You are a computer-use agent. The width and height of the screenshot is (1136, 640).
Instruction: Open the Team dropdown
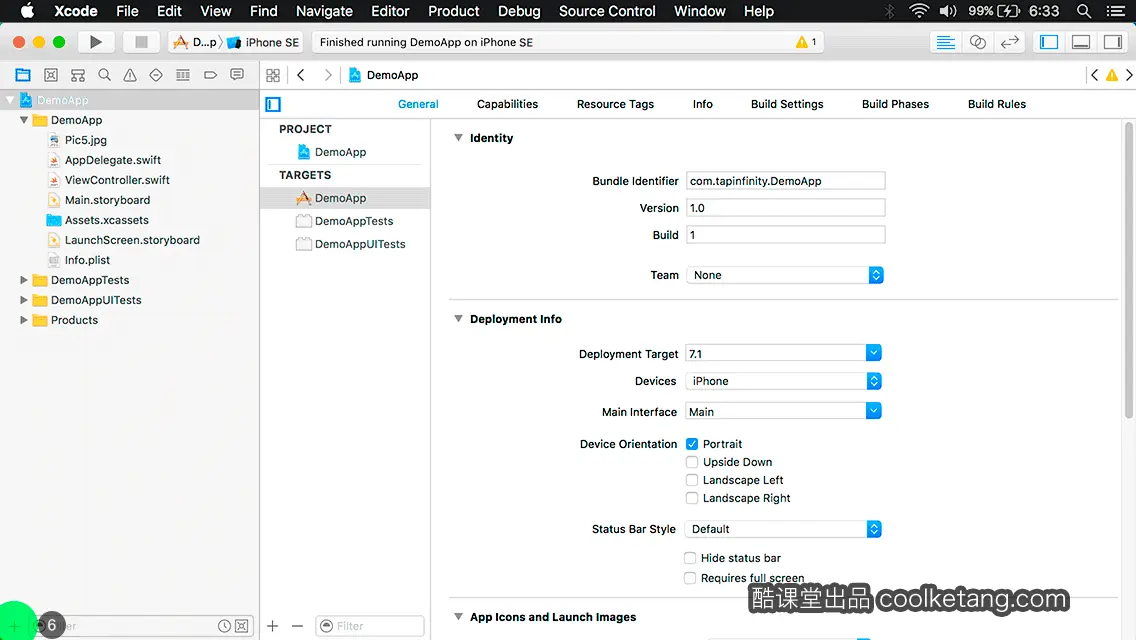[x=785, y=275]
